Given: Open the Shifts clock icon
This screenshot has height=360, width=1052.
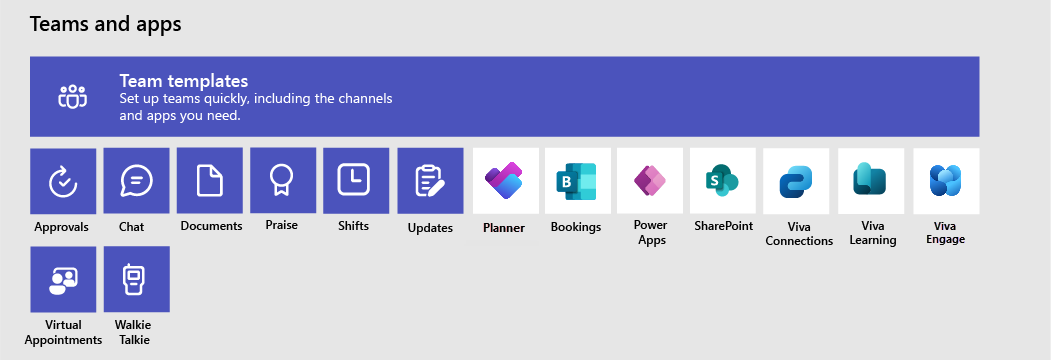Looking at the screenshot, I should click(356, 181).
